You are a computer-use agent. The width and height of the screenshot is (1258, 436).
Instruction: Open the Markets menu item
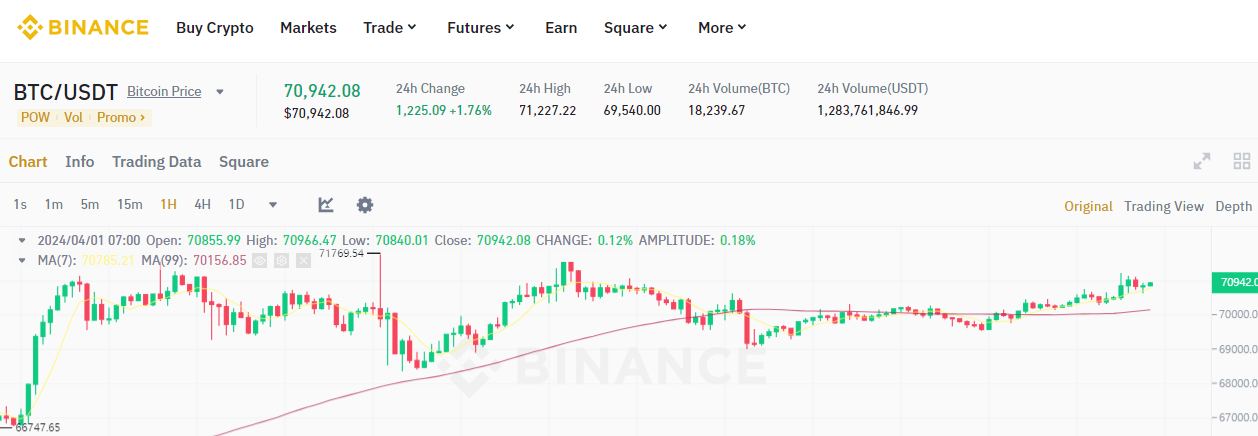[308, 28]
